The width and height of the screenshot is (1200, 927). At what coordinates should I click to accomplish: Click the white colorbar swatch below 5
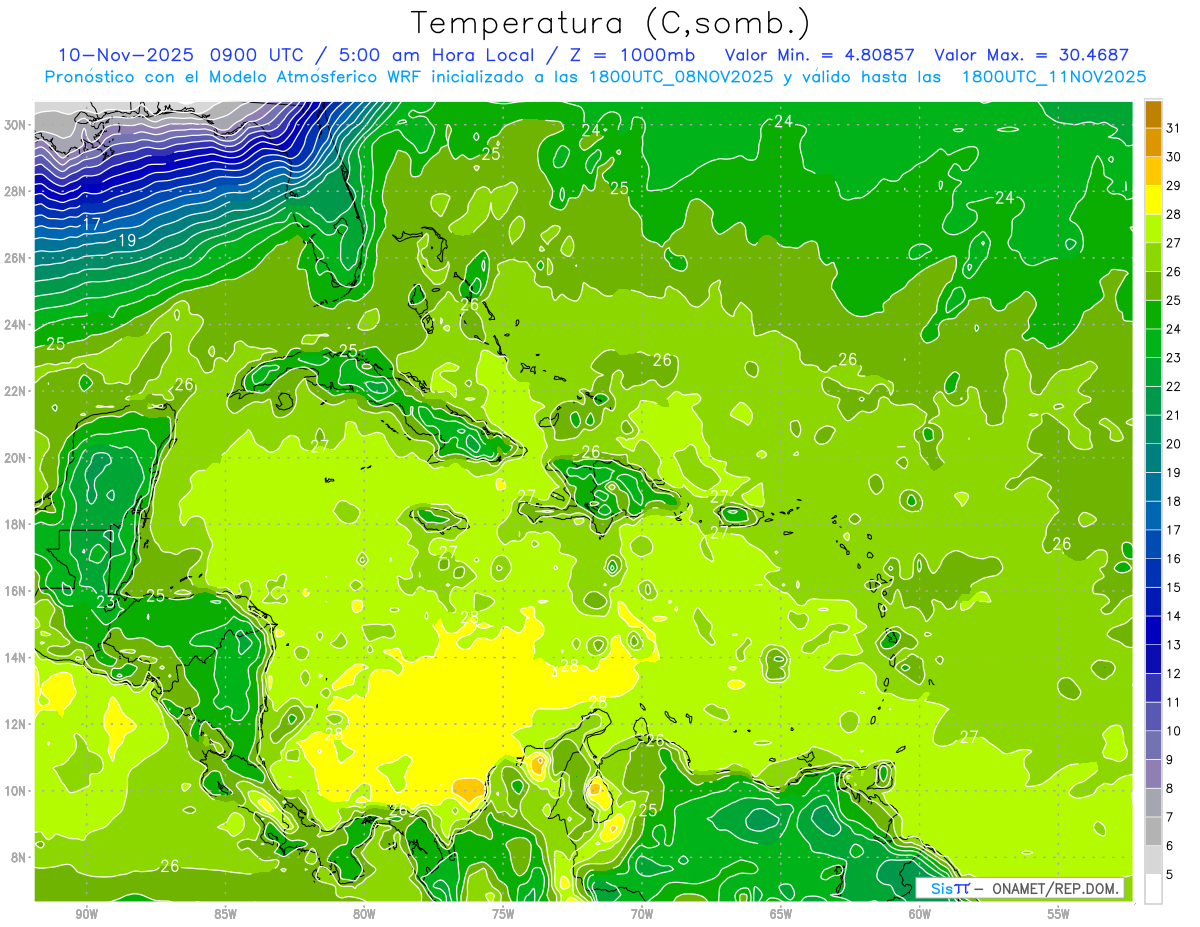[1153, 888]
